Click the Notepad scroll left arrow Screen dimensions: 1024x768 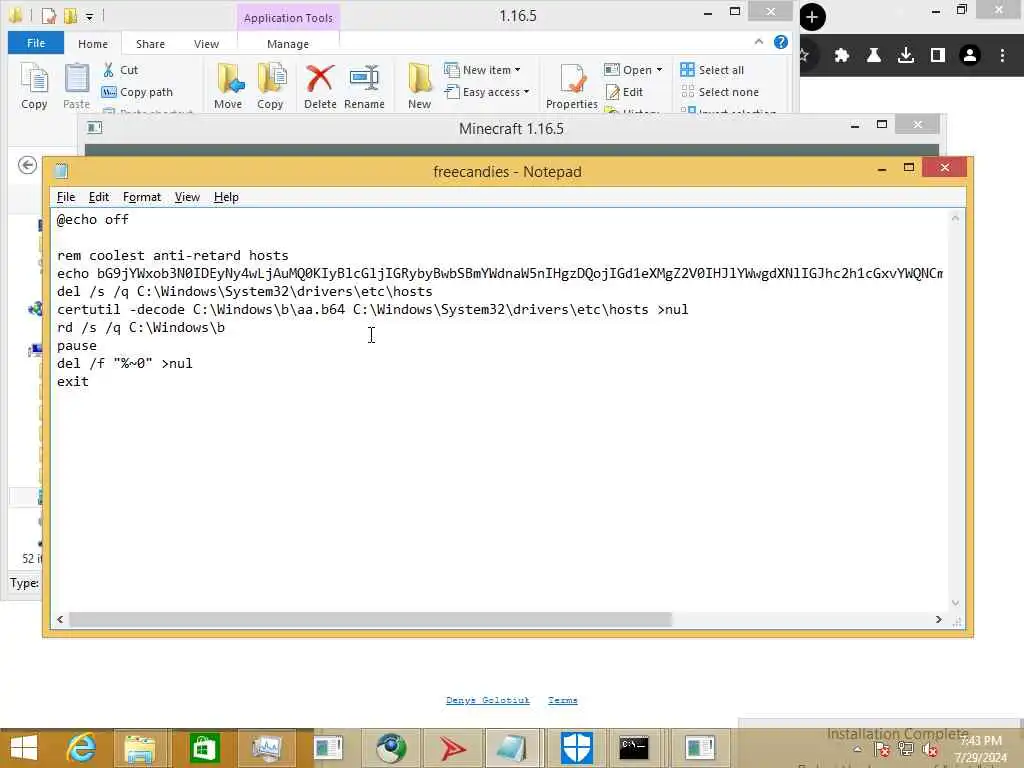point(60,619)
